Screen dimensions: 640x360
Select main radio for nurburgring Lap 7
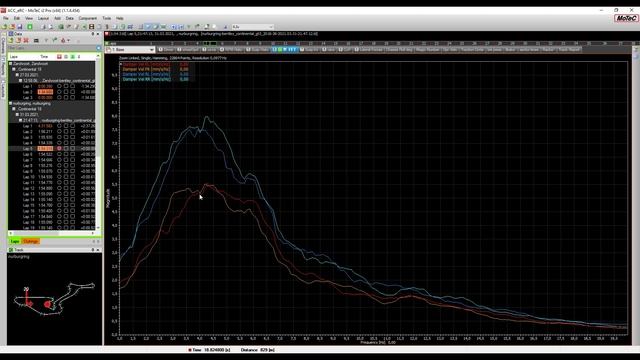[x=59, y=160]
